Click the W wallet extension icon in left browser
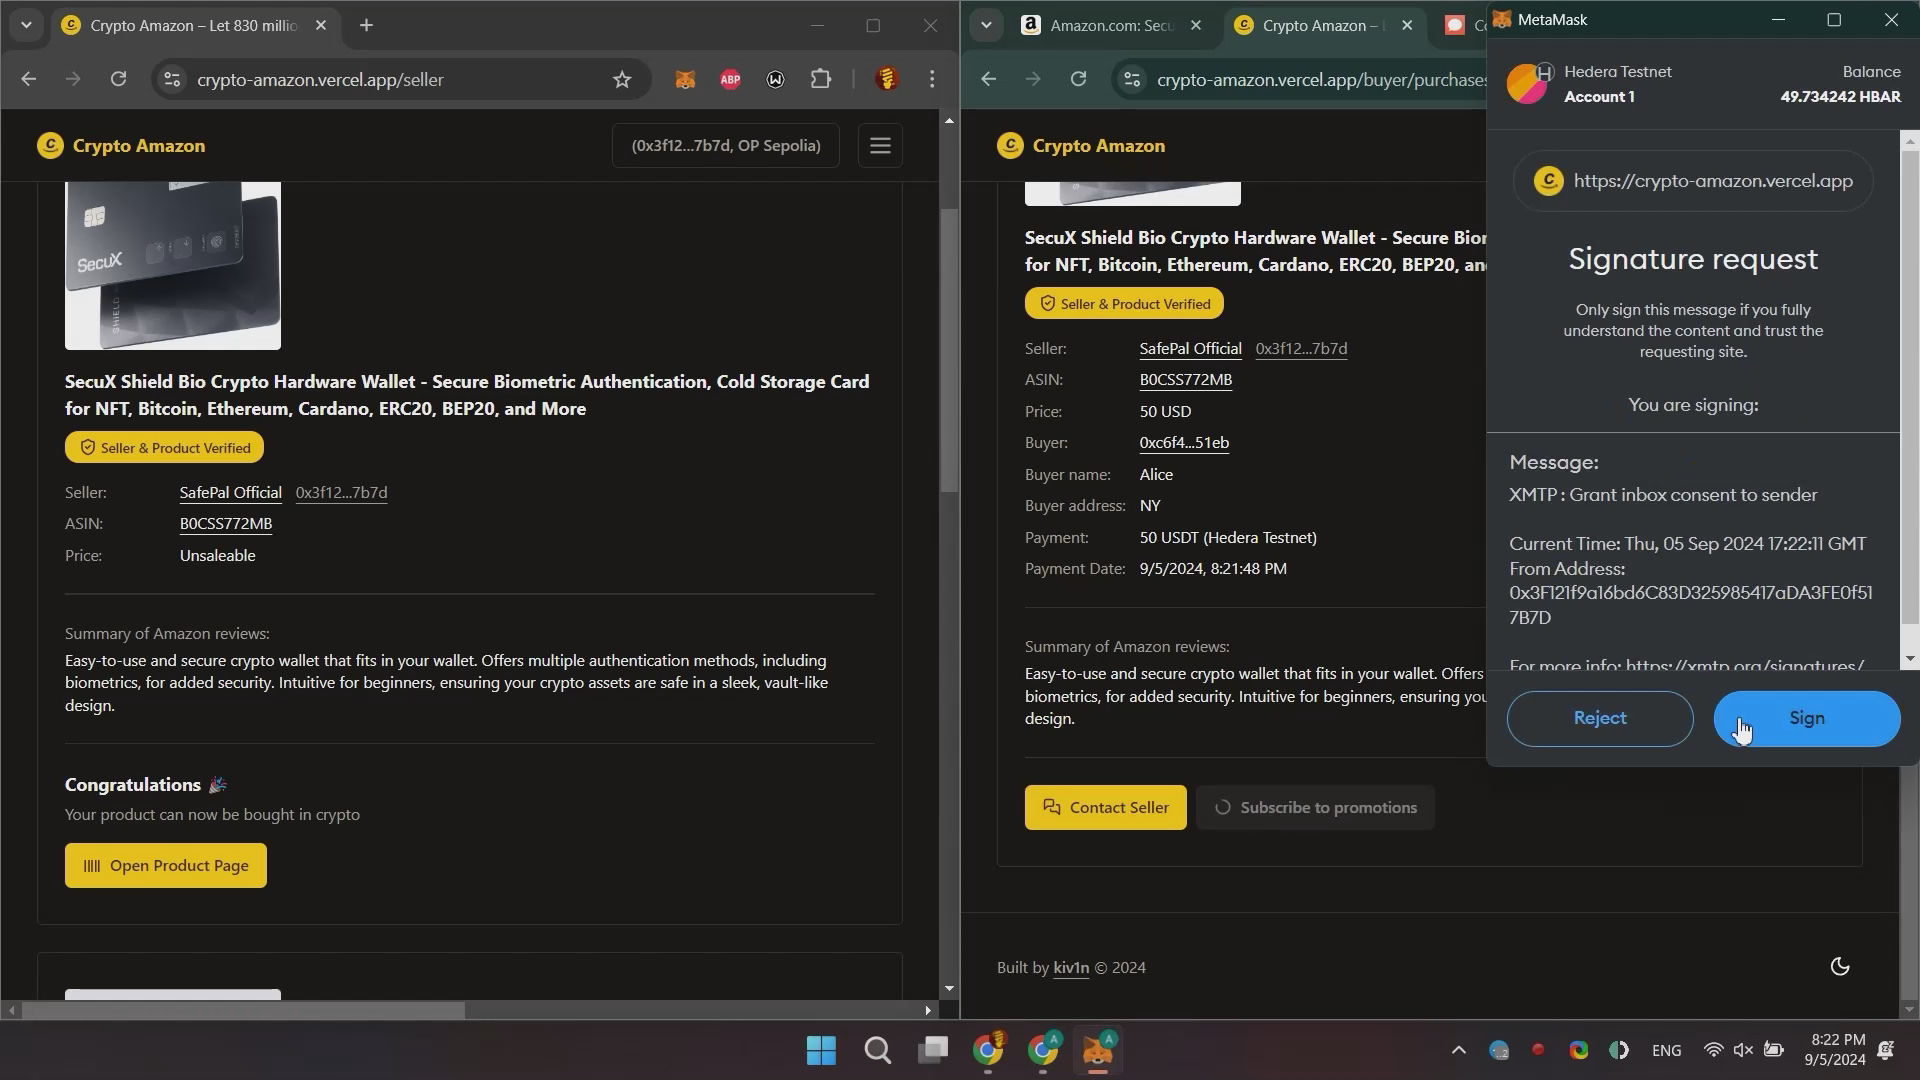The width and height of the screenshot is (1920, 1080). tap(775, 79)
